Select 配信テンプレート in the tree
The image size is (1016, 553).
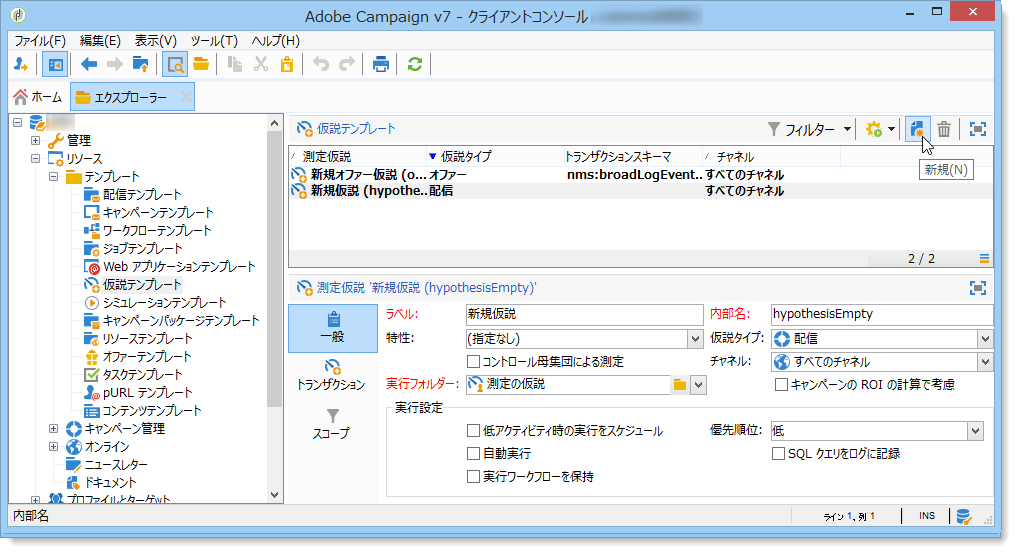pyautogui.click(x=142, y=194)
